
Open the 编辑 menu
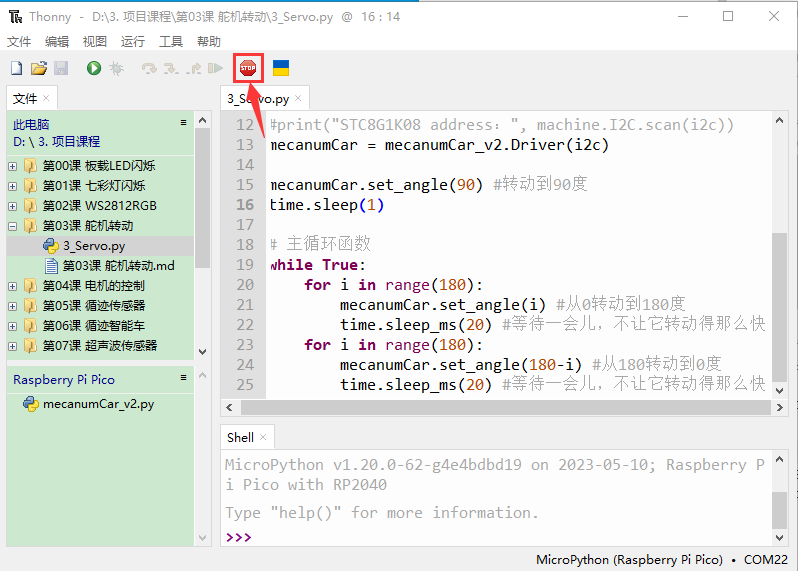56,41
